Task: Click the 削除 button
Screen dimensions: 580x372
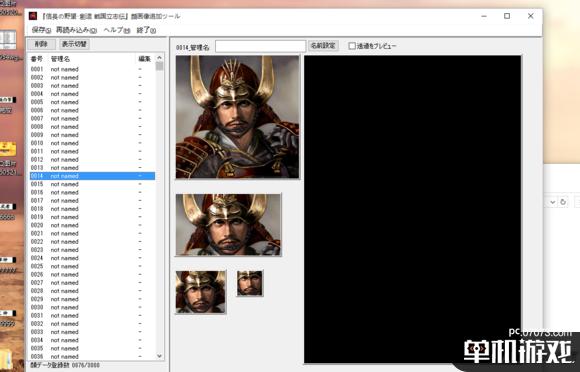Action: click(41, 44)
